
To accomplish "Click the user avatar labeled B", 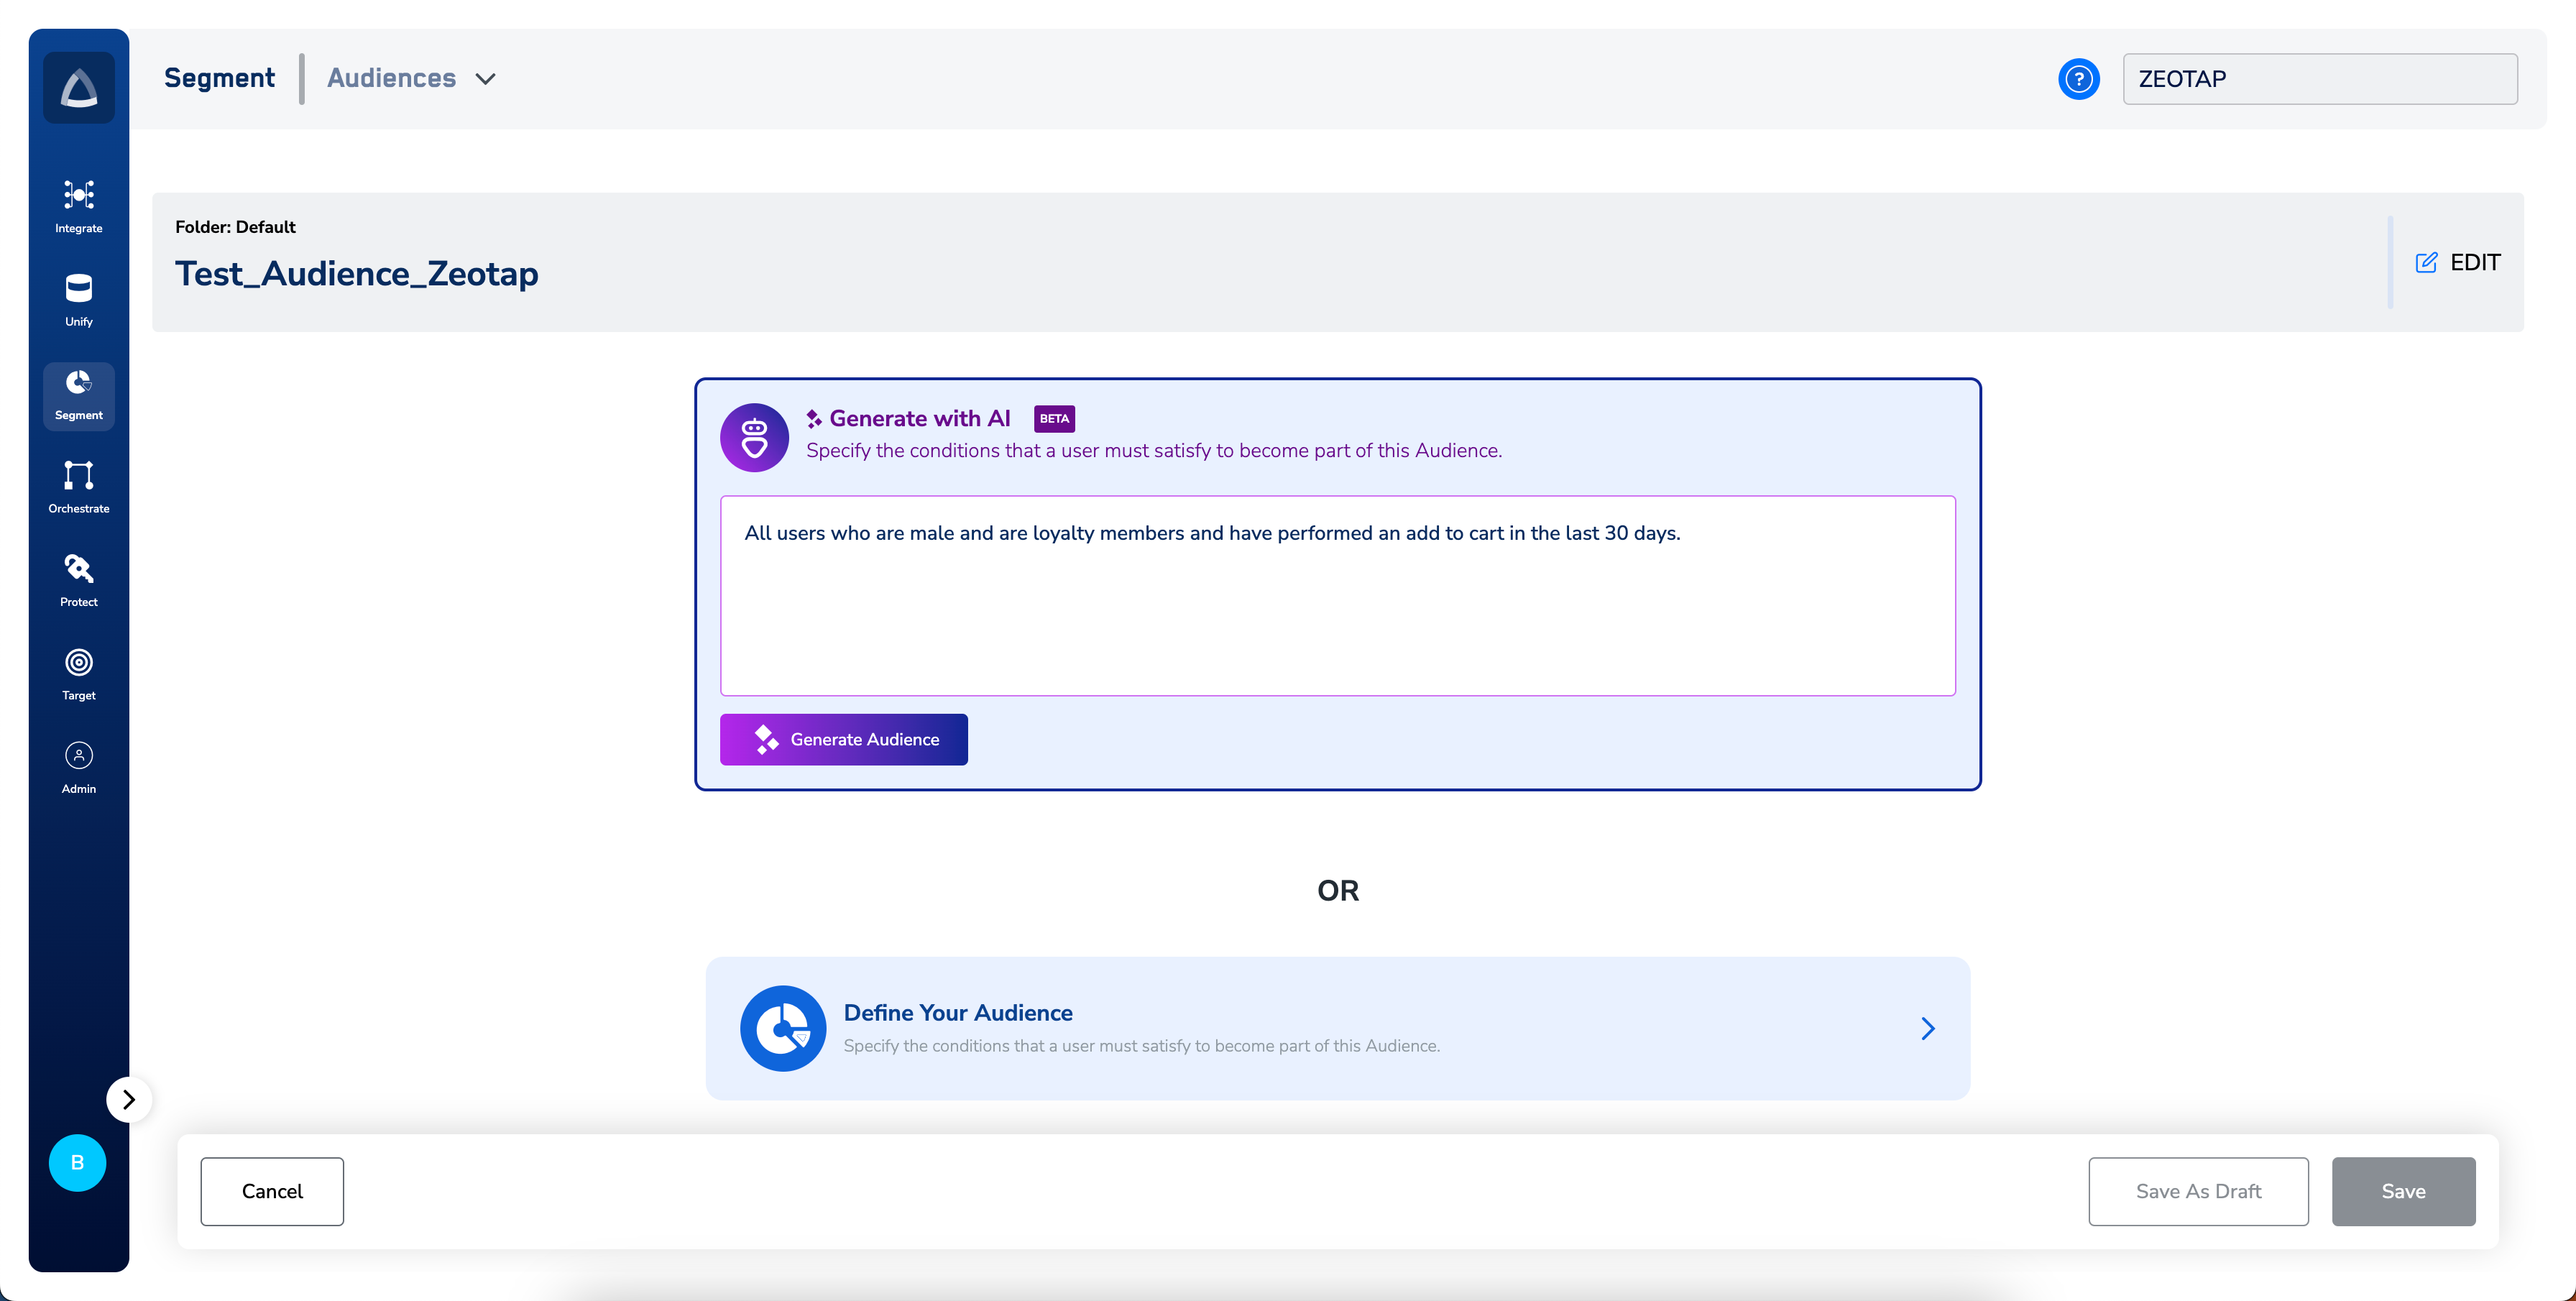I will [x=78, y=1162].
